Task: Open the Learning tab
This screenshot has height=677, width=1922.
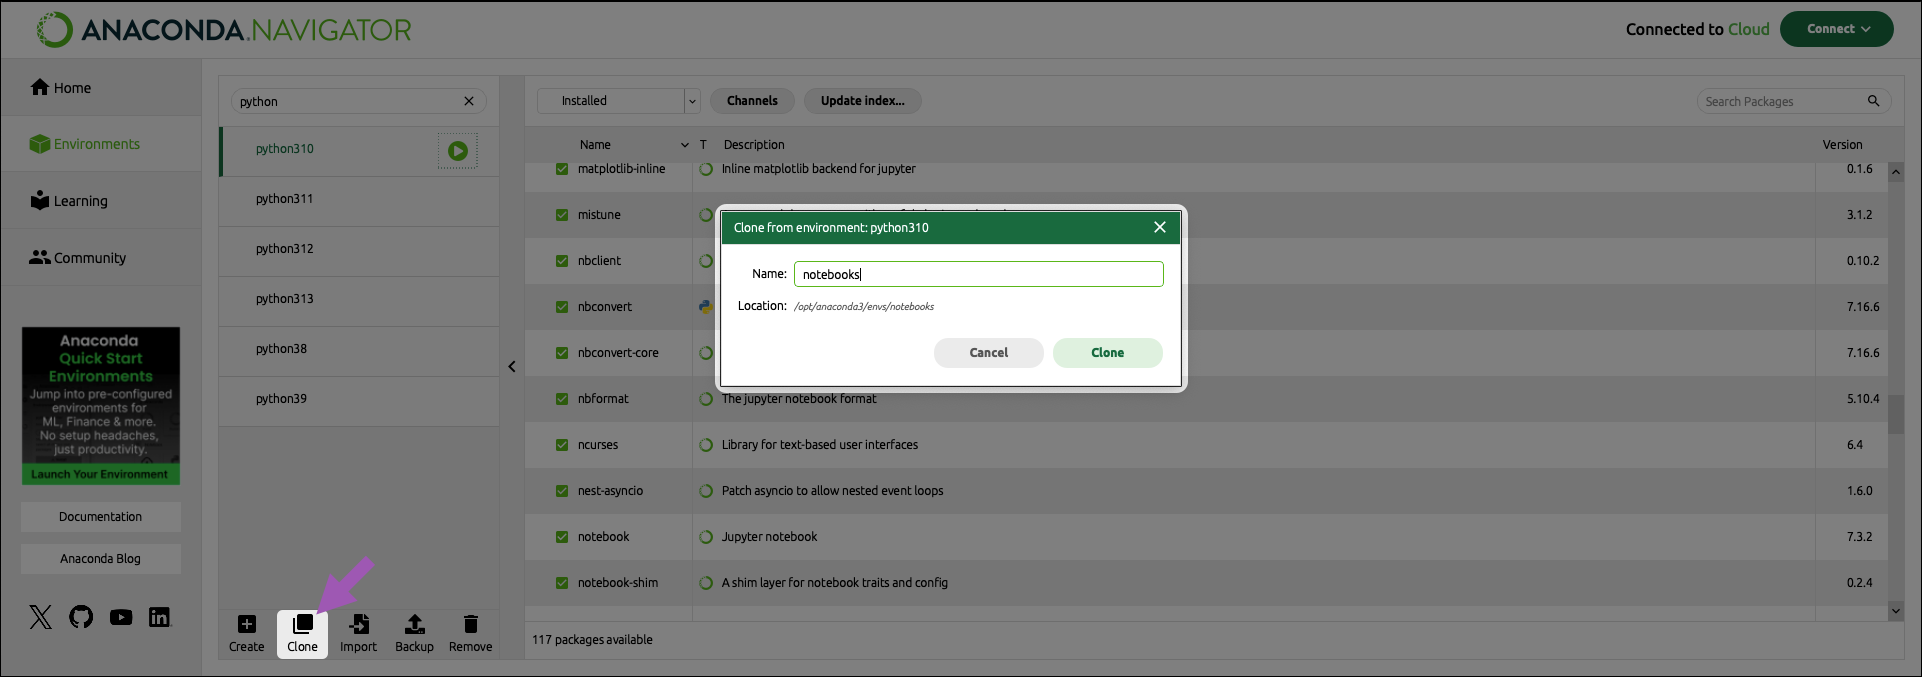Action: coord(101,201)
